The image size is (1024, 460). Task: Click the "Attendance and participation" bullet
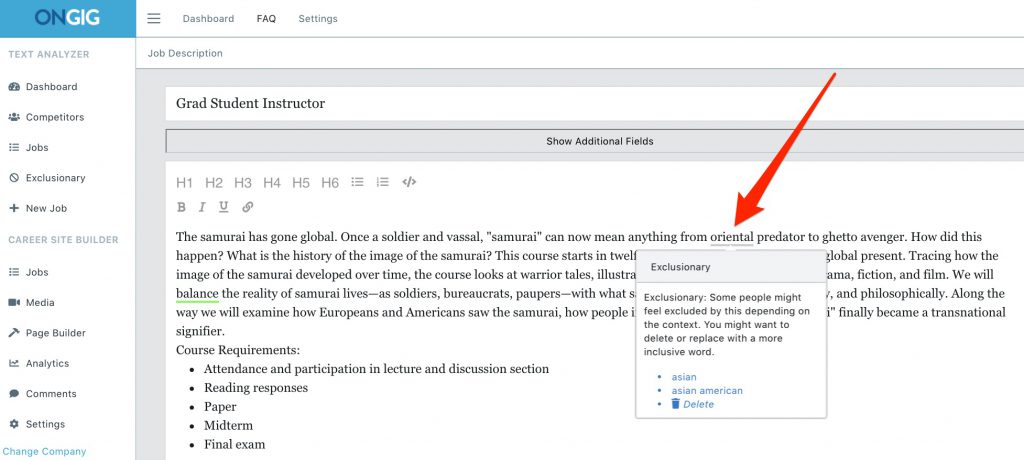(376, 369)
